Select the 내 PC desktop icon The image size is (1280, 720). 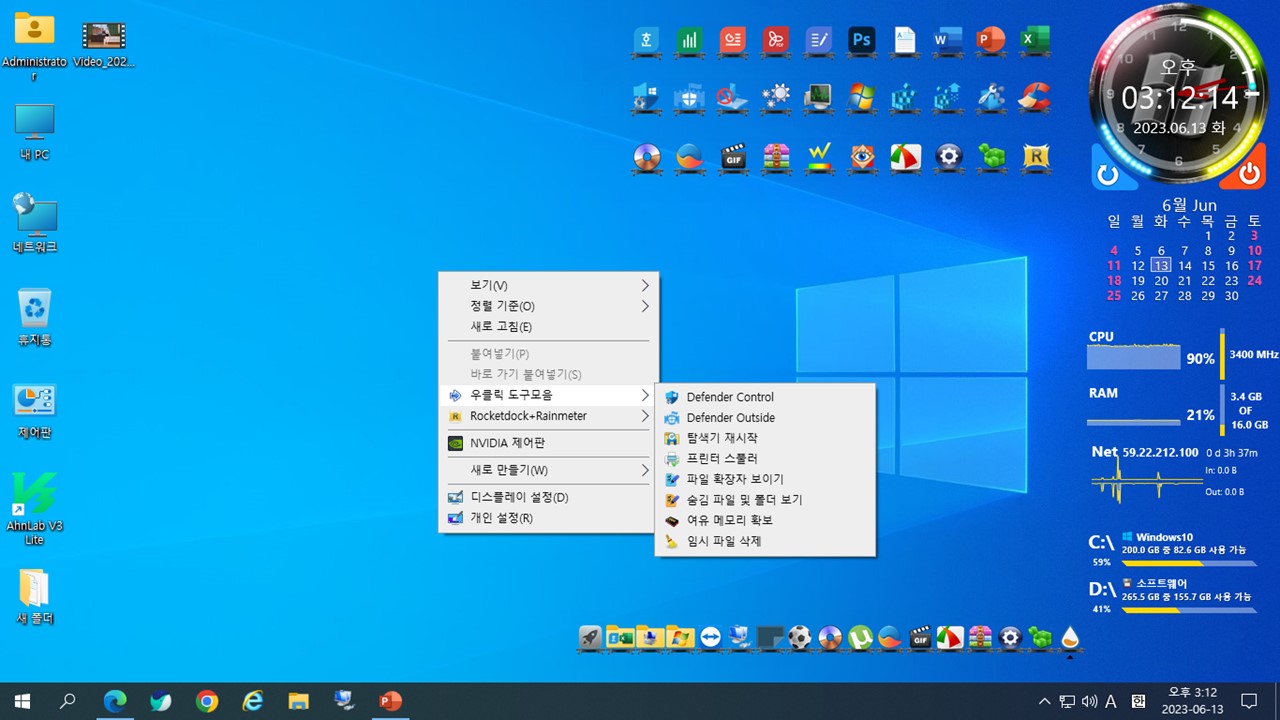[x=34, y=132]
